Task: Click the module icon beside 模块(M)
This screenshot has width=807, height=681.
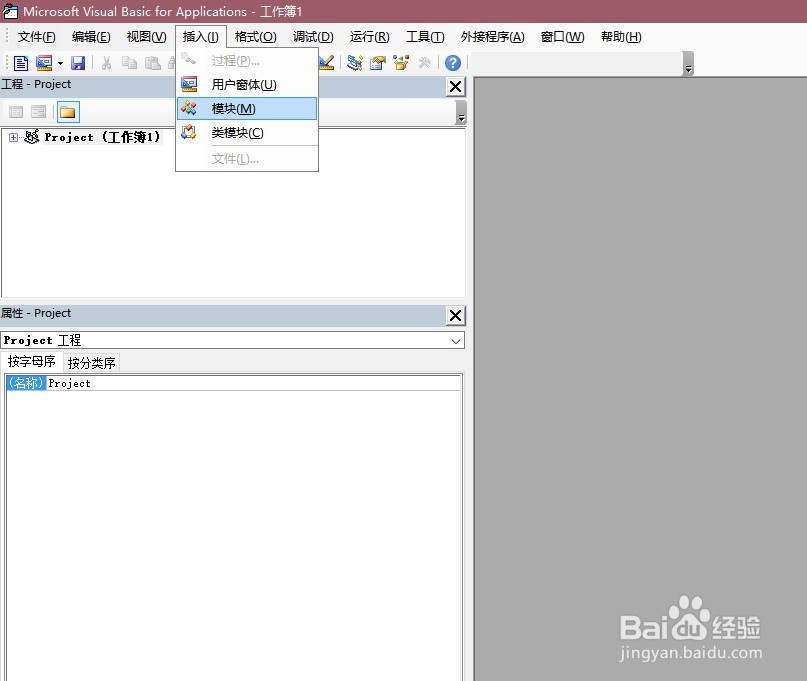Action: pos(189,108)
